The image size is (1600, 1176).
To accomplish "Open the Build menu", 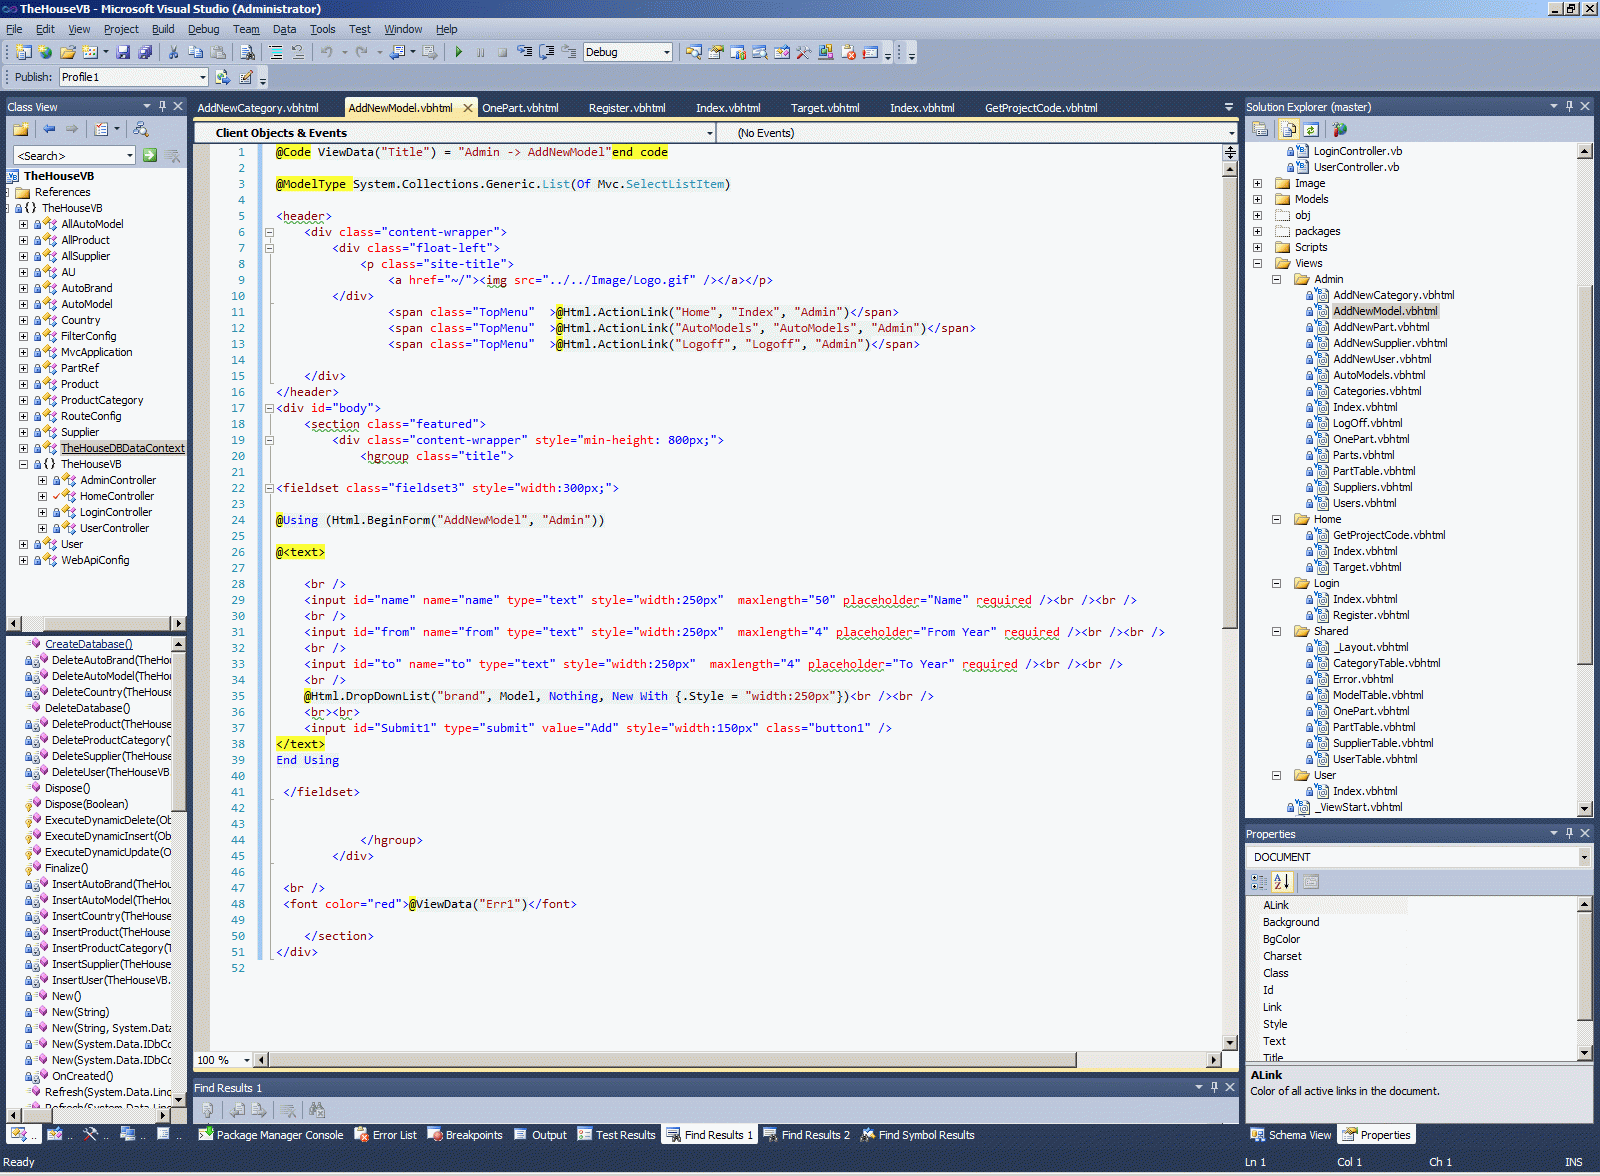I will (x=162, y=29).
